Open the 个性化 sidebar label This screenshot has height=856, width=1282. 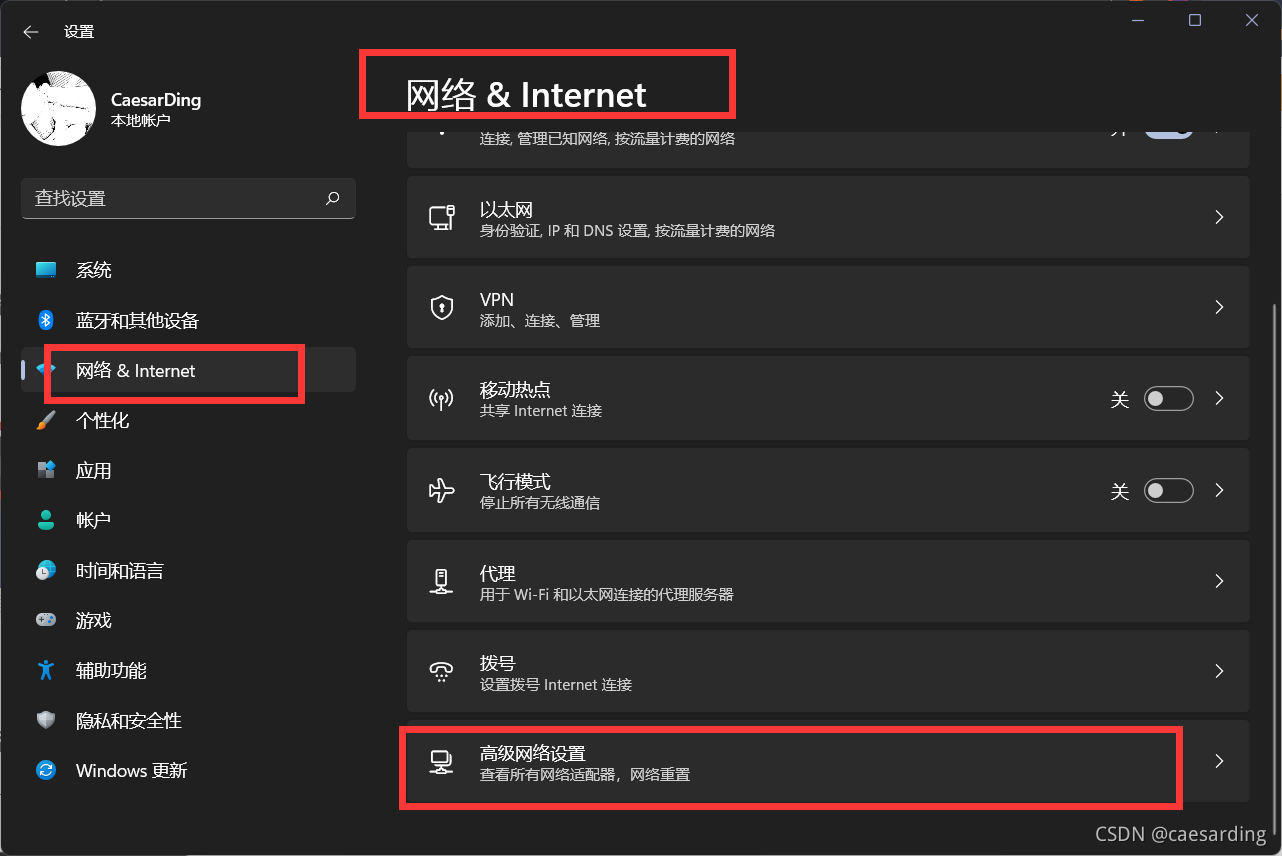[103, 420]
